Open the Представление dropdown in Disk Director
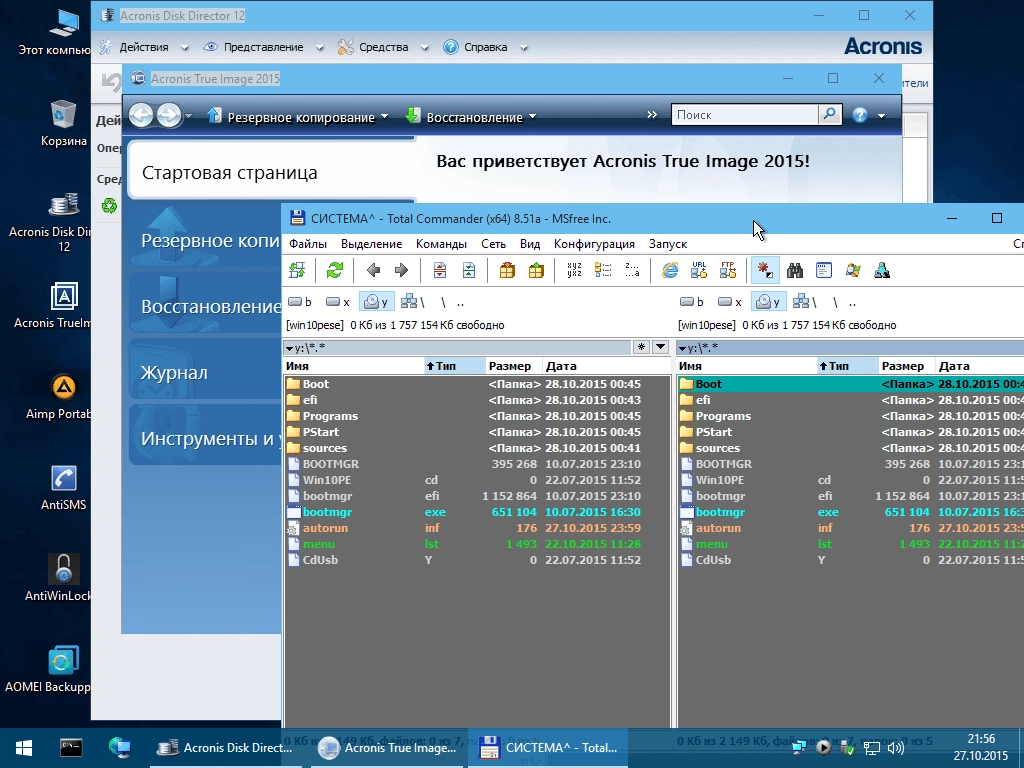 pyautogui.click(x=319, y=47)
